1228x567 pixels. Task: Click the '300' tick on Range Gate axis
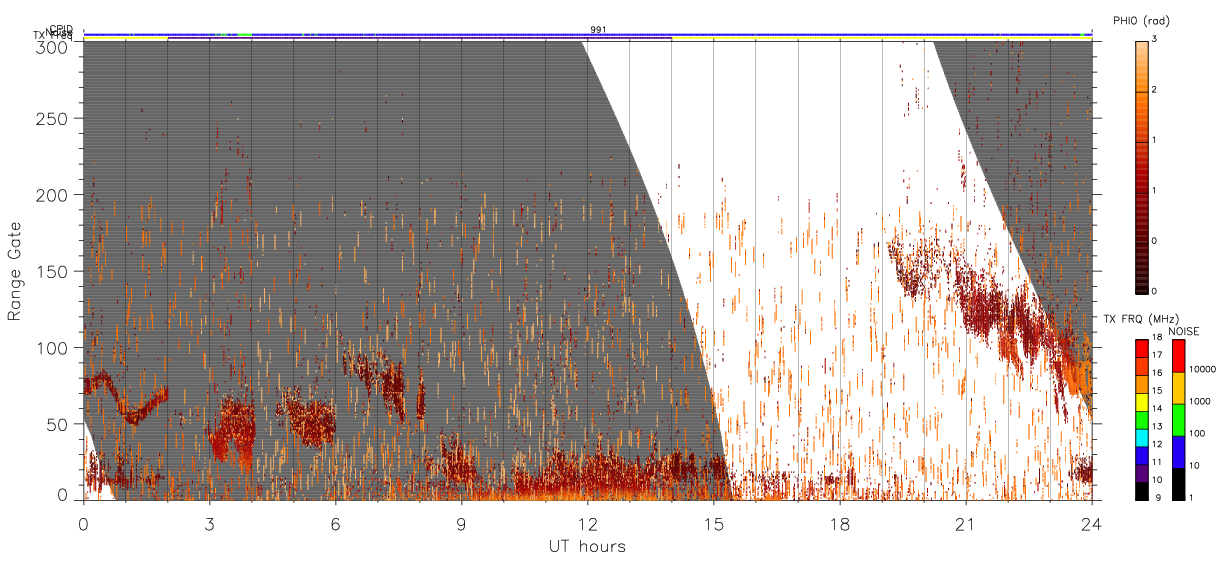[x=53, y=46]
